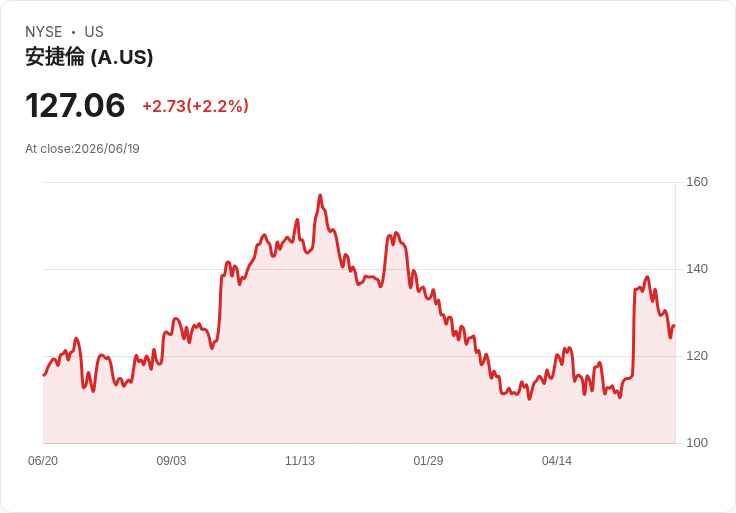Click the 140 price axis label
736x513 pixels.
697,269
